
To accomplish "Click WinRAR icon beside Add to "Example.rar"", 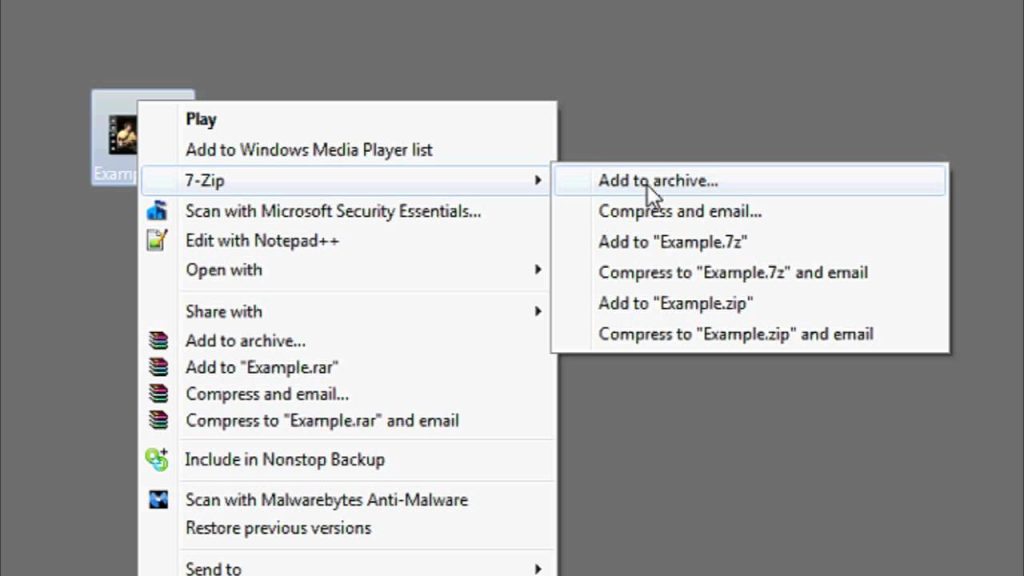I will [158, 367].
